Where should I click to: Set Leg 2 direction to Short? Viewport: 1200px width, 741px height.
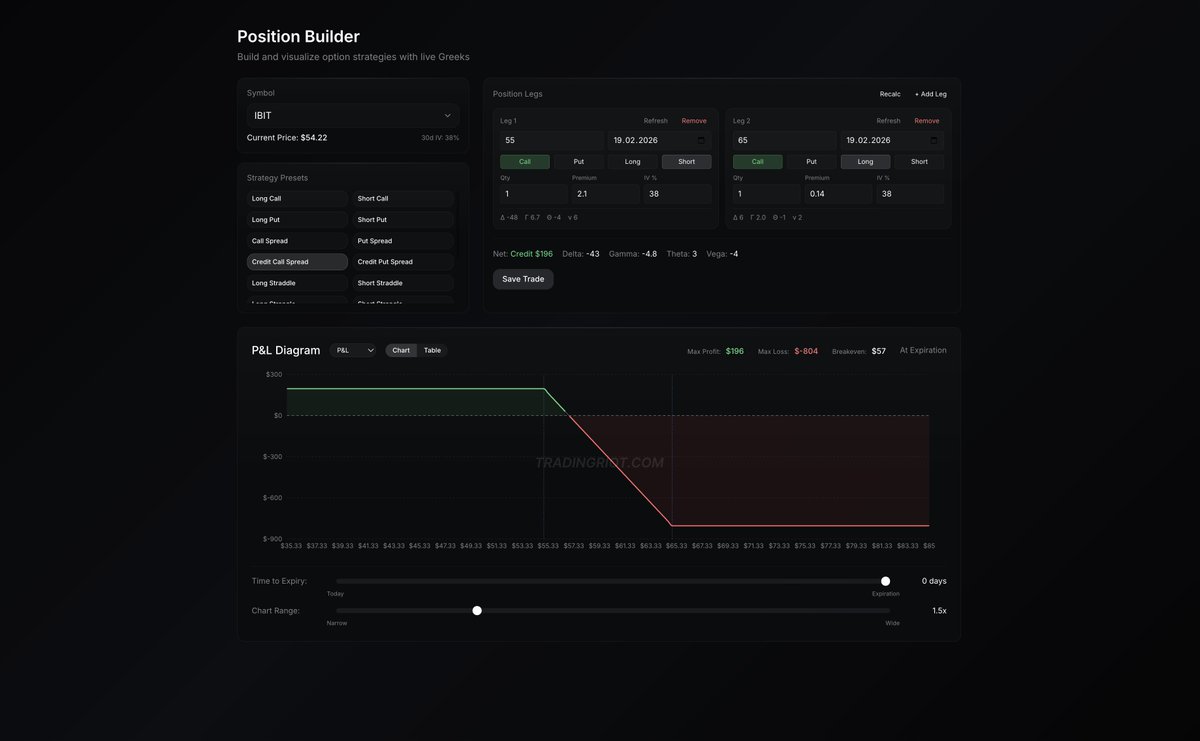tap(919, 161)
